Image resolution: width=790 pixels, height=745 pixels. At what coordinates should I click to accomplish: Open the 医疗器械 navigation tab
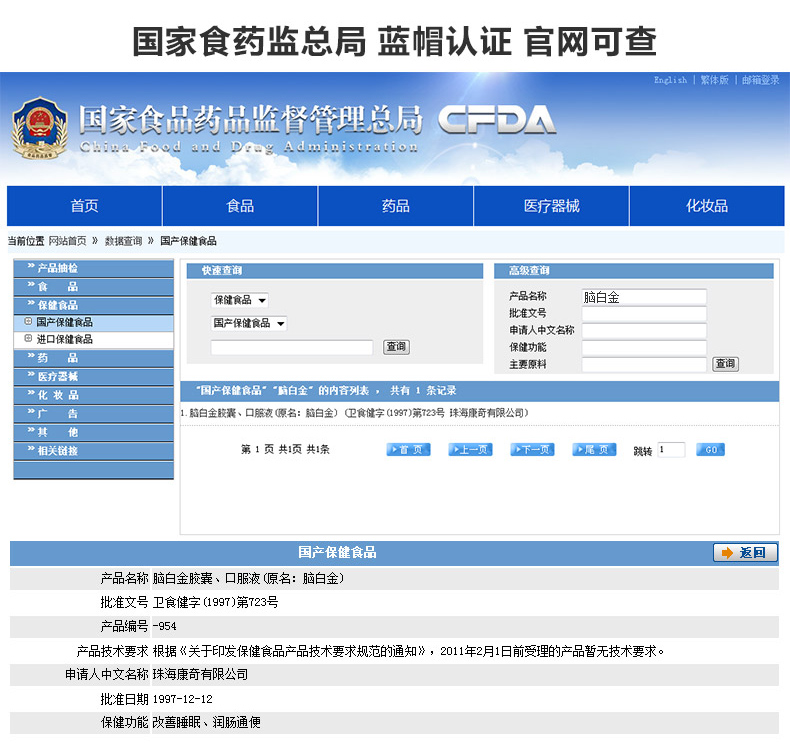click(551, 206)
